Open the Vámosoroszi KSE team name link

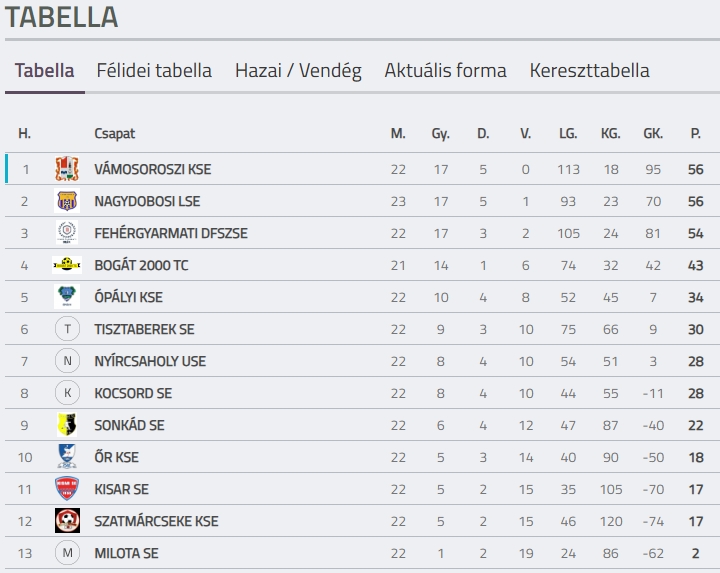153,169
